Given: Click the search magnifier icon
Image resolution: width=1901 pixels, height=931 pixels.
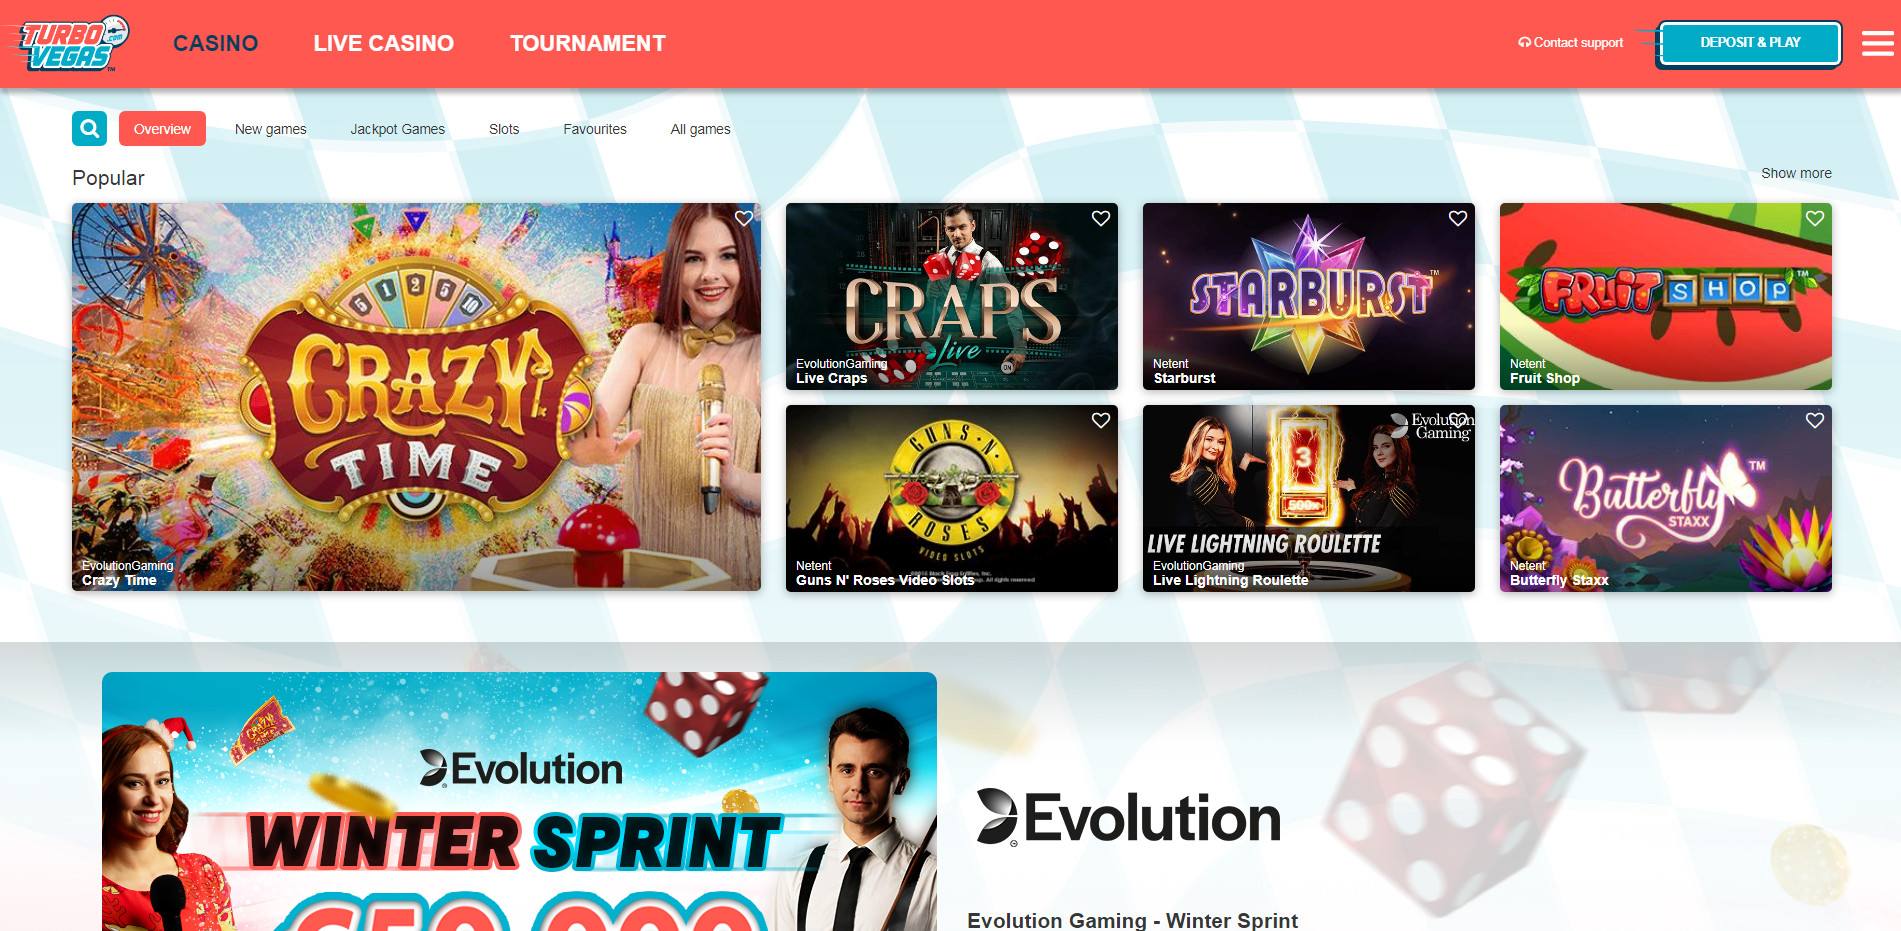Looking at the screenshot, I should [89, 128].
